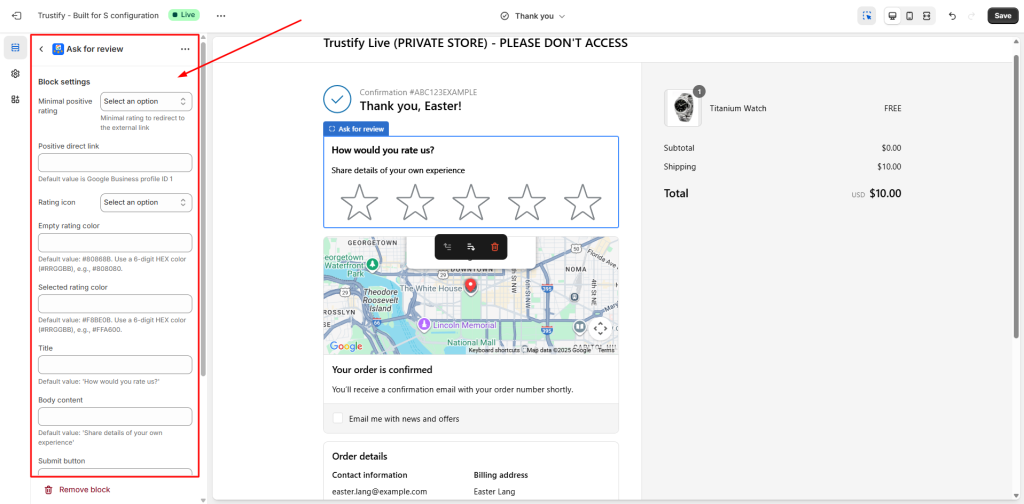The image size is (1024, 504).
Task: Open Rating icon dropdown
Action: (x=146, y=202)
